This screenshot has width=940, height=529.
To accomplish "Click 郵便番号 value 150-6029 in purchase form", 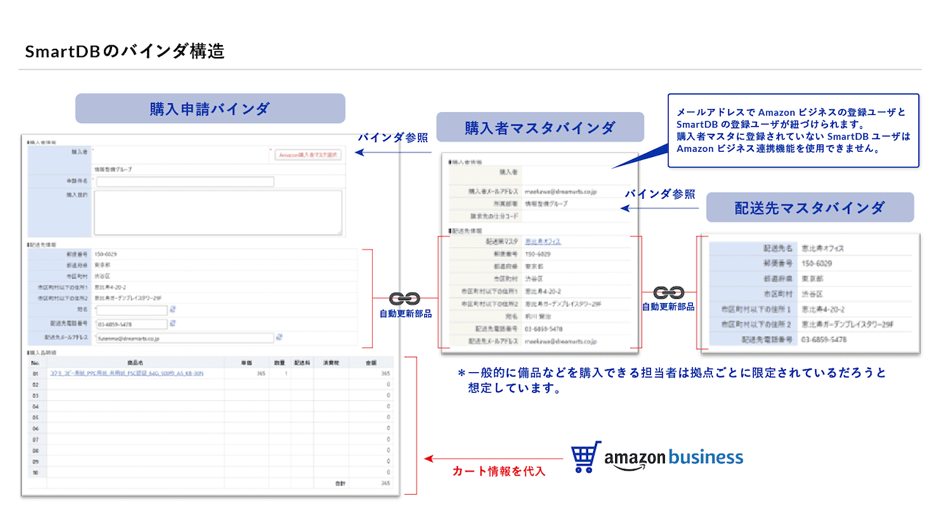I will (x=106, y=254).
